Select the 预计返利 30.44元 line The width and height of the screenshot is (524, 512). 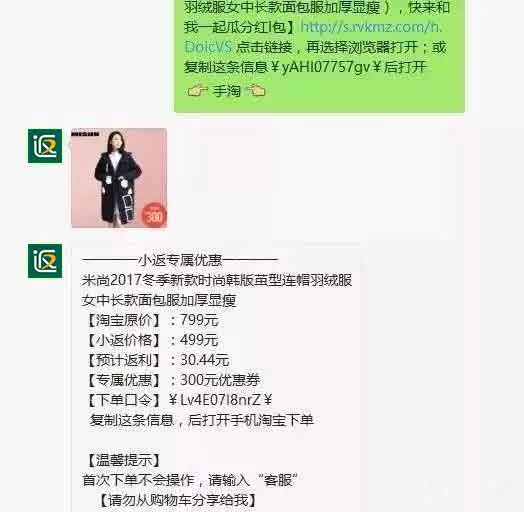click(158, 360)
